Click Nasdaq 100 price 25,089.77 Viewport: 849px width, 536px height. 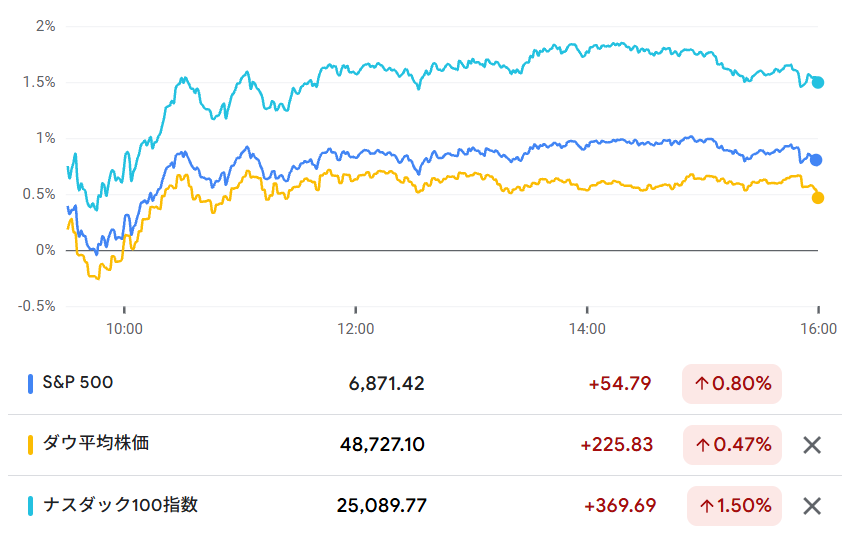(x=382, y=506)
